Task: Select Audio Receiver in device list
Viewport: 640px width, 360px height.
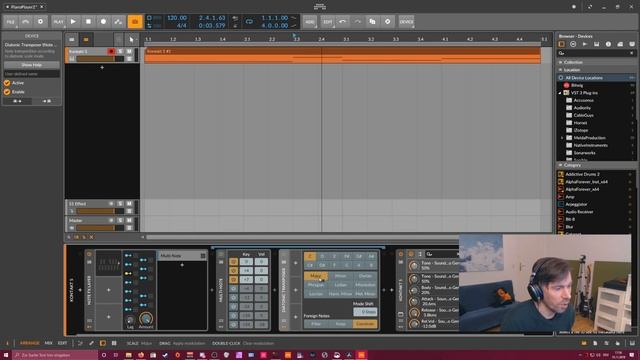Action: [579, 212]
